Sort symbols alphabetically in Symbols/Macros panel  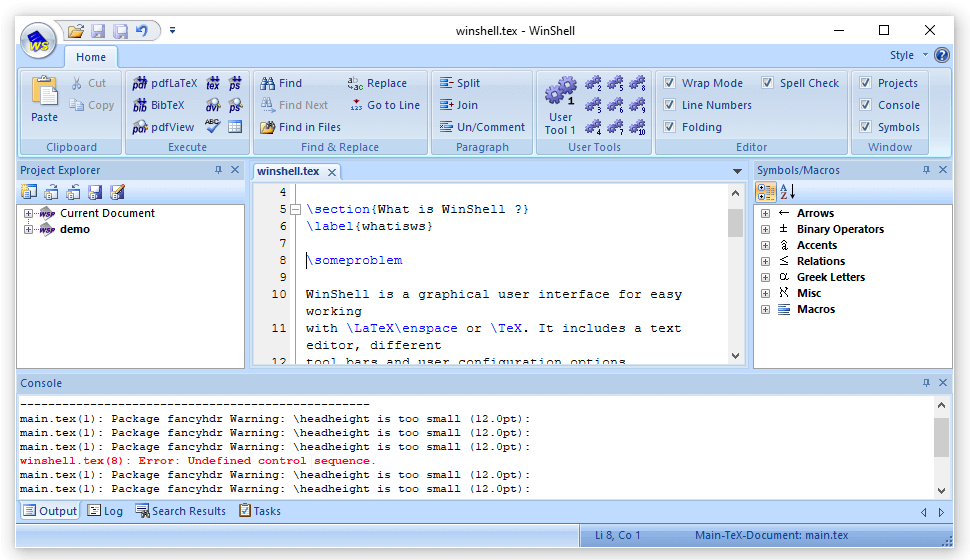tap(788, 192)
